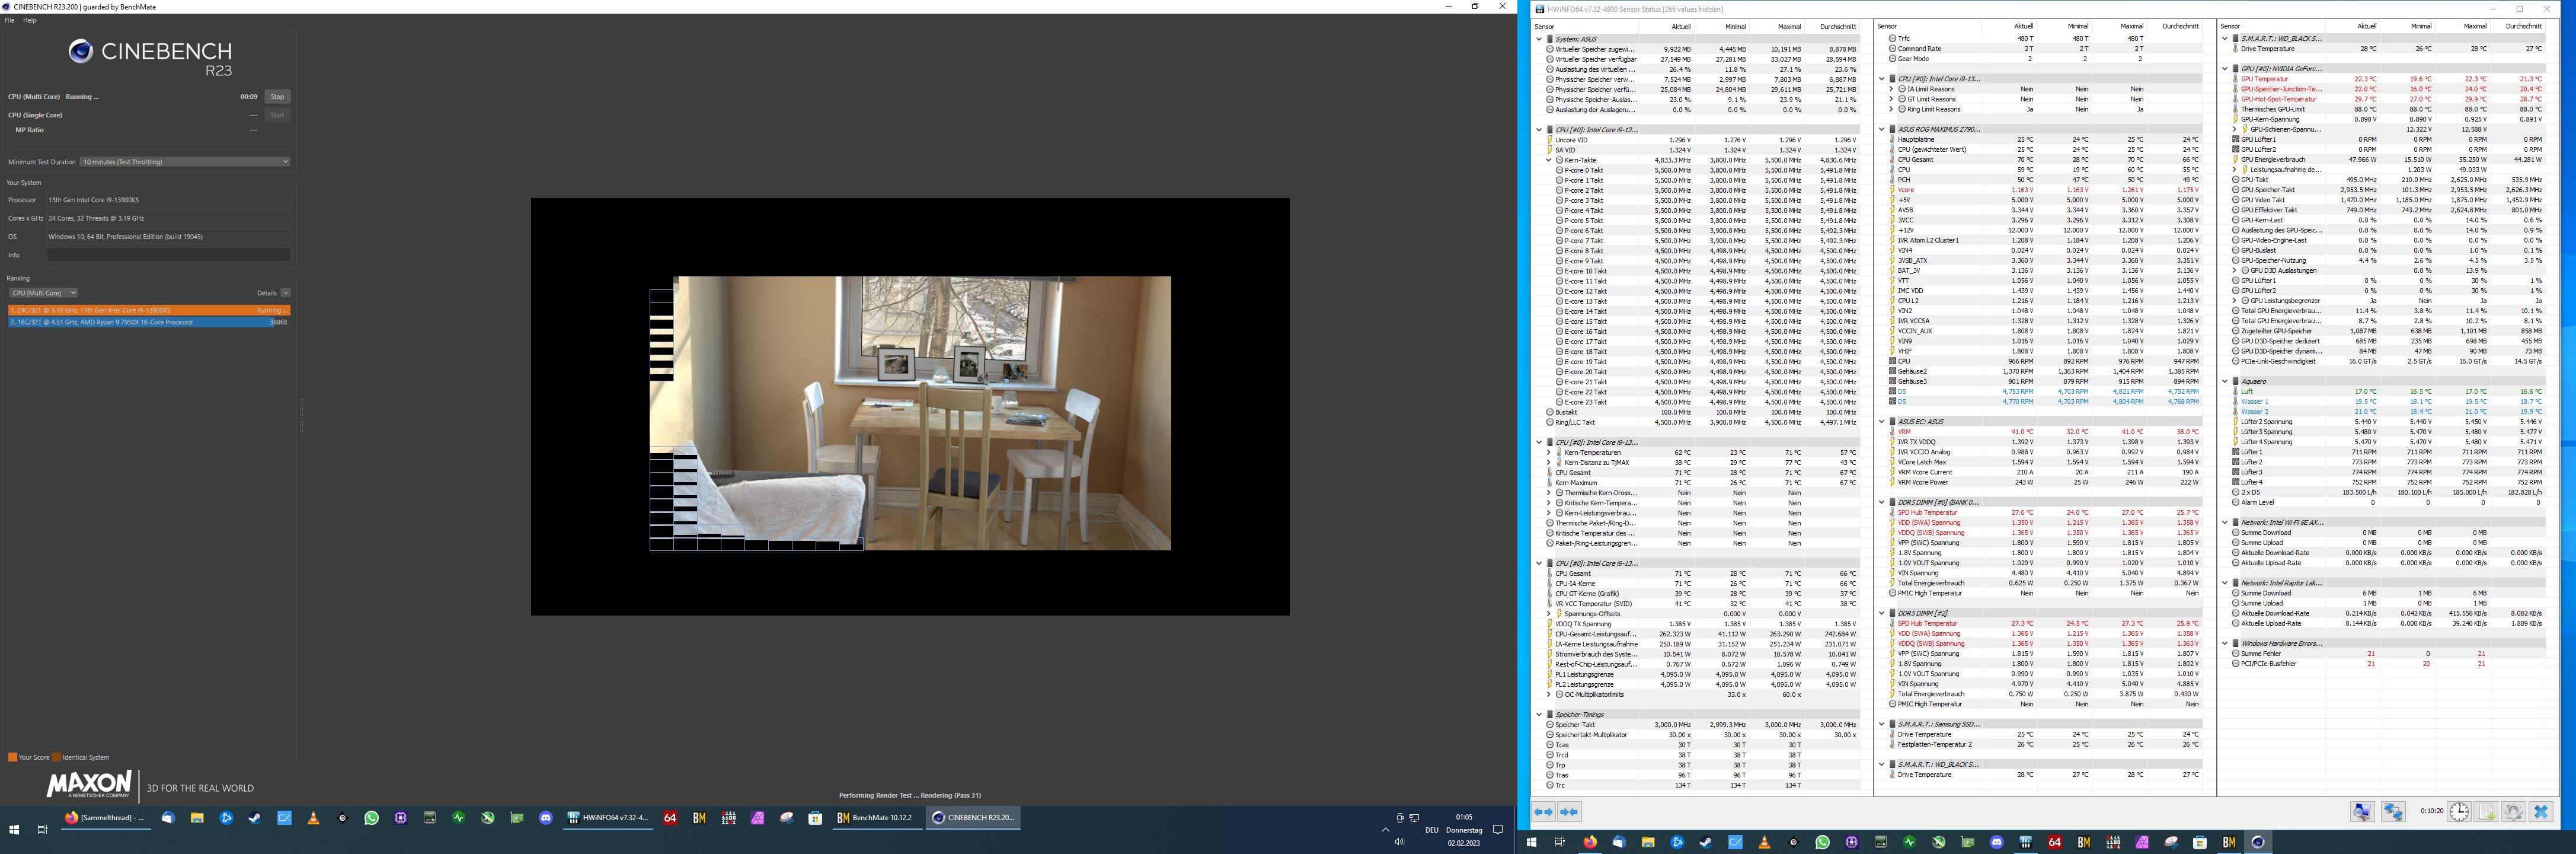The image size is (2576, 854).
Task: Select VRM Vcore Power sensor row
Action: 2041,482
